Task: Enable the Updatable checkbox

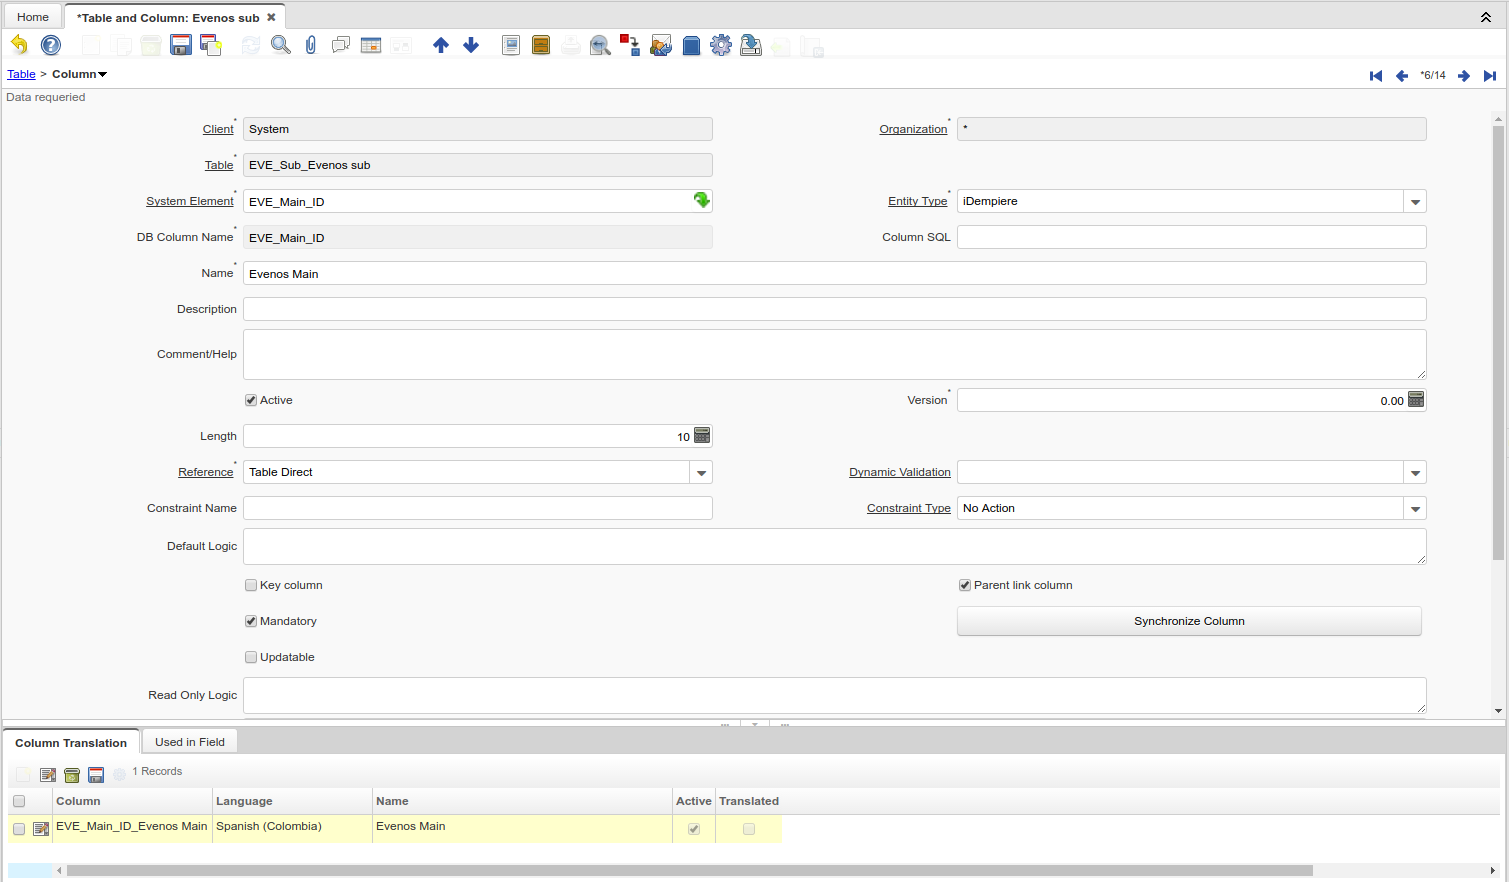Action: [x=251, y=657]
